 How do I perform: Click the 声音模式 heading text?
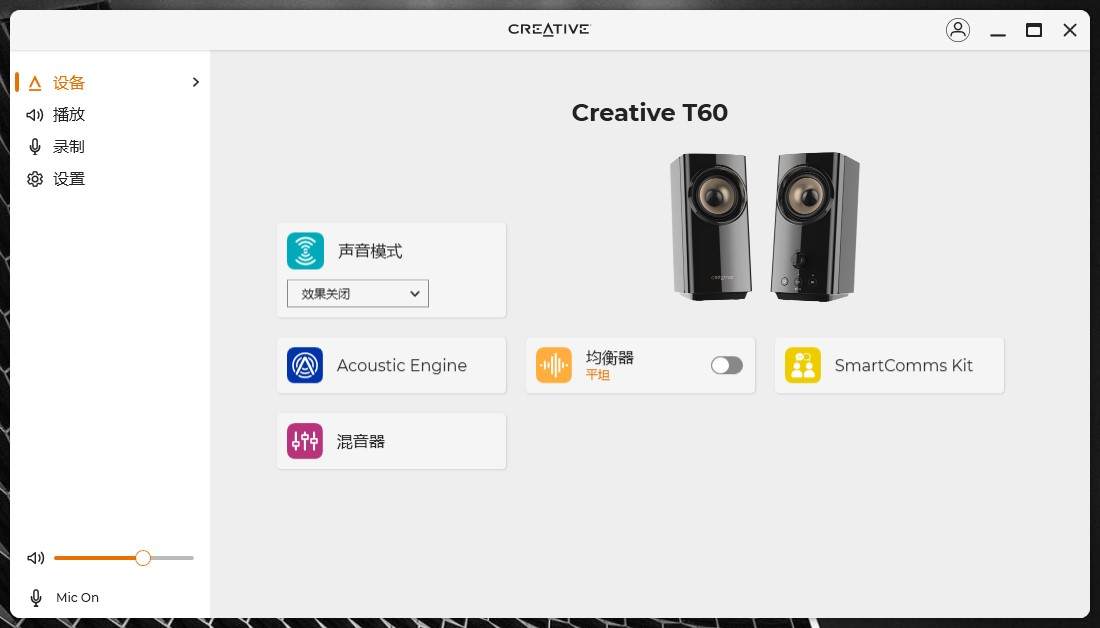(370, 251)
